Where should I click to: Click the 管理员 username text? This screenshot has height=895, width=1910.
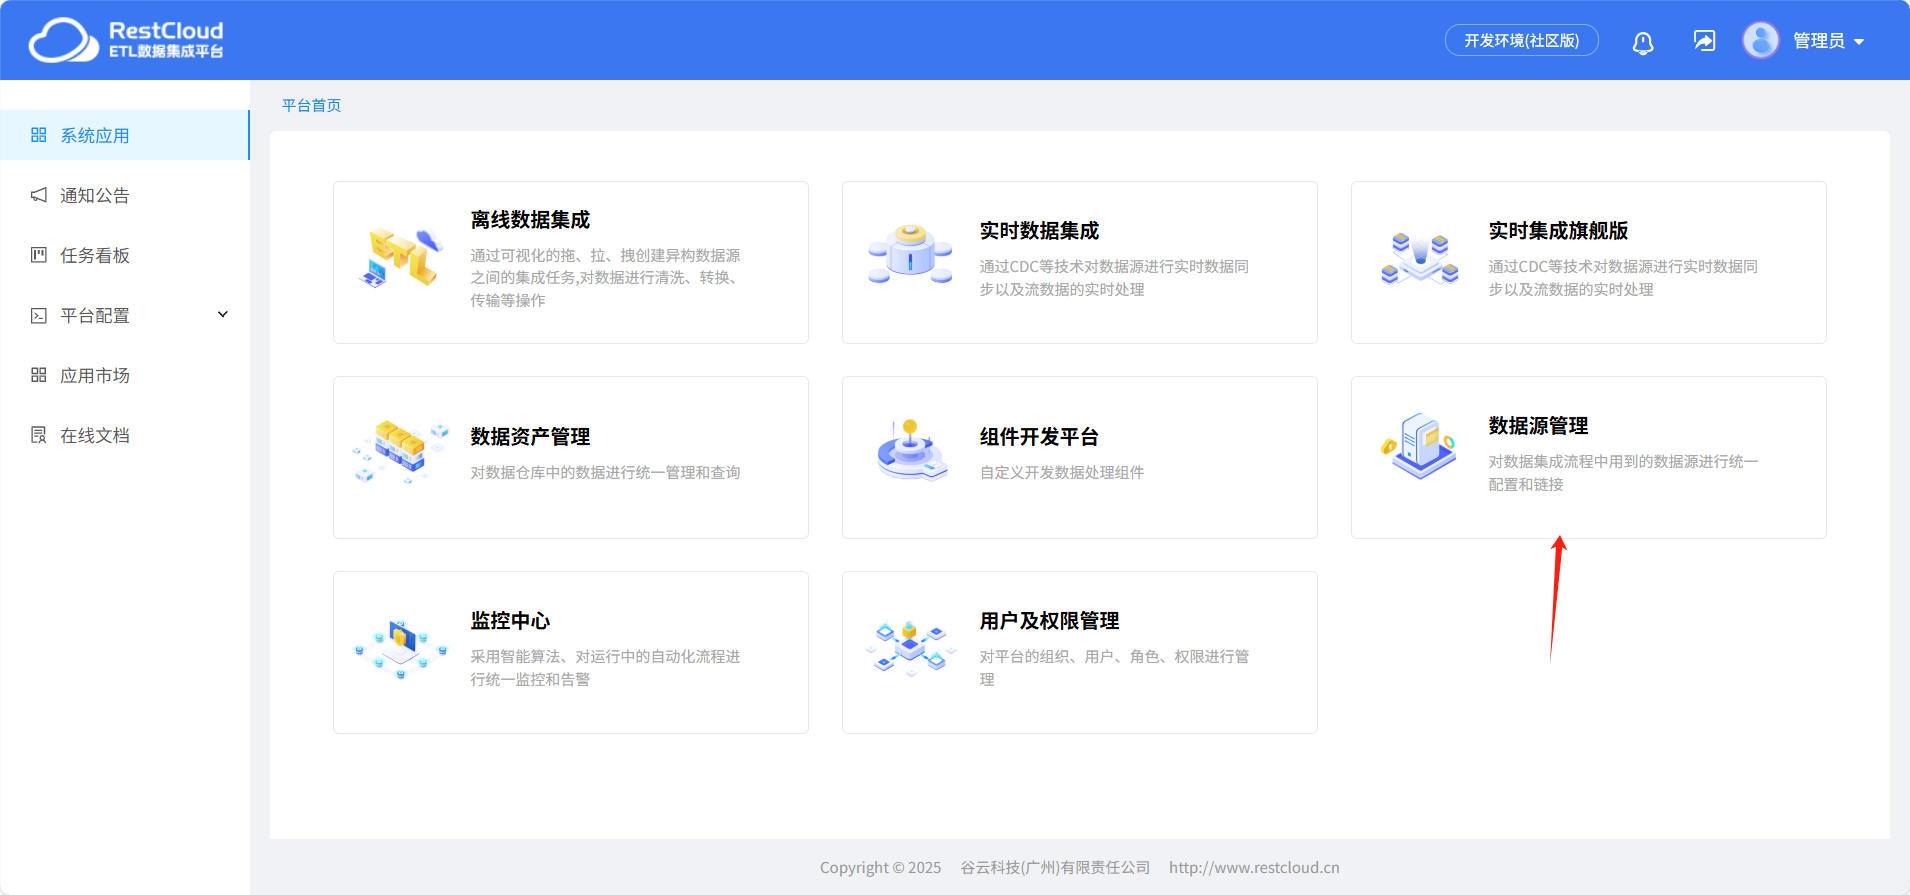pyautogui.click(x=1819, y=41)
